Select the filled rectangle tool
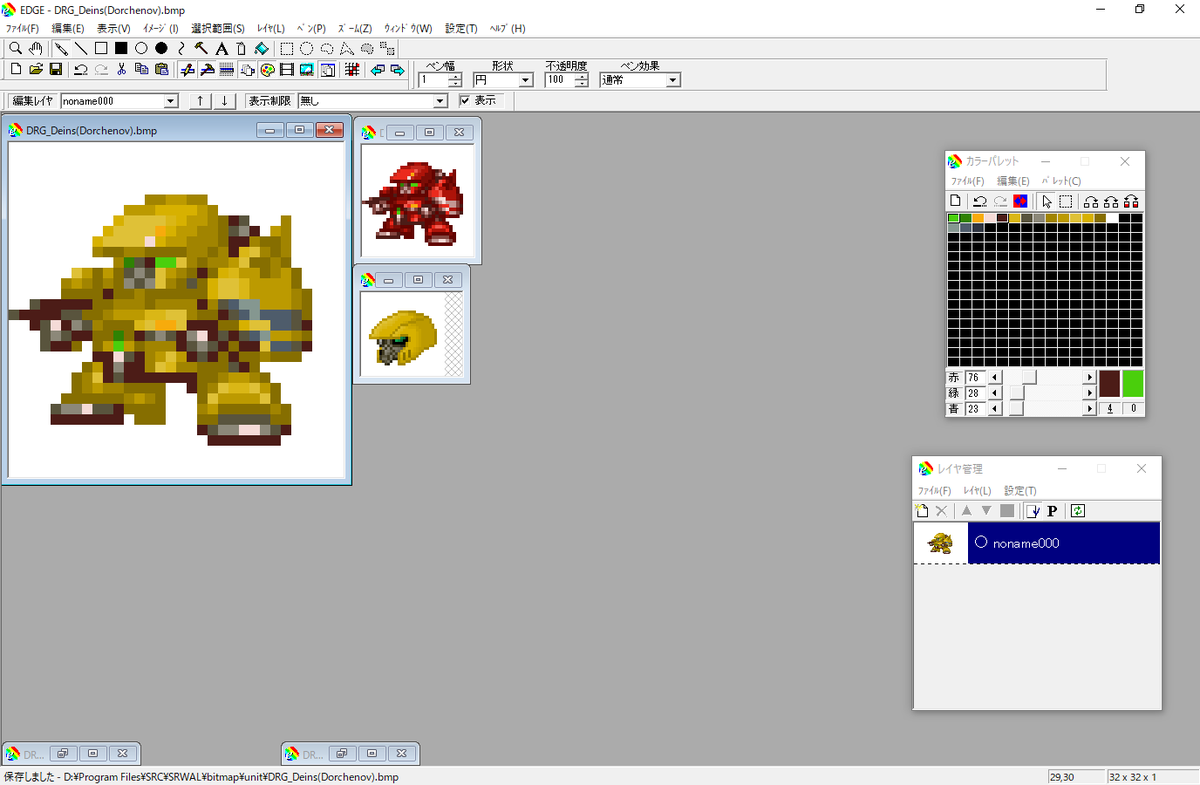Viewport: 1200px width, 785px height. tap(121, 48)
